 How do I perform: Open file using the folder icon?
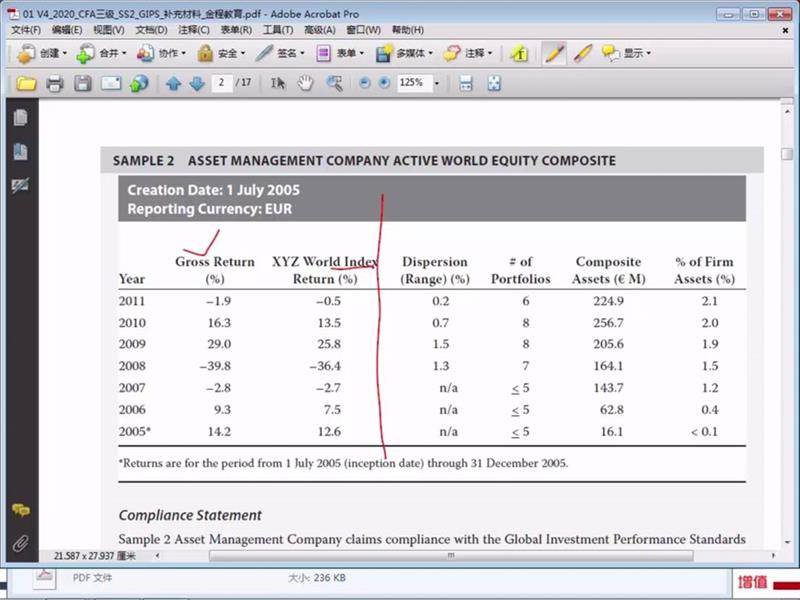(26, 83)
